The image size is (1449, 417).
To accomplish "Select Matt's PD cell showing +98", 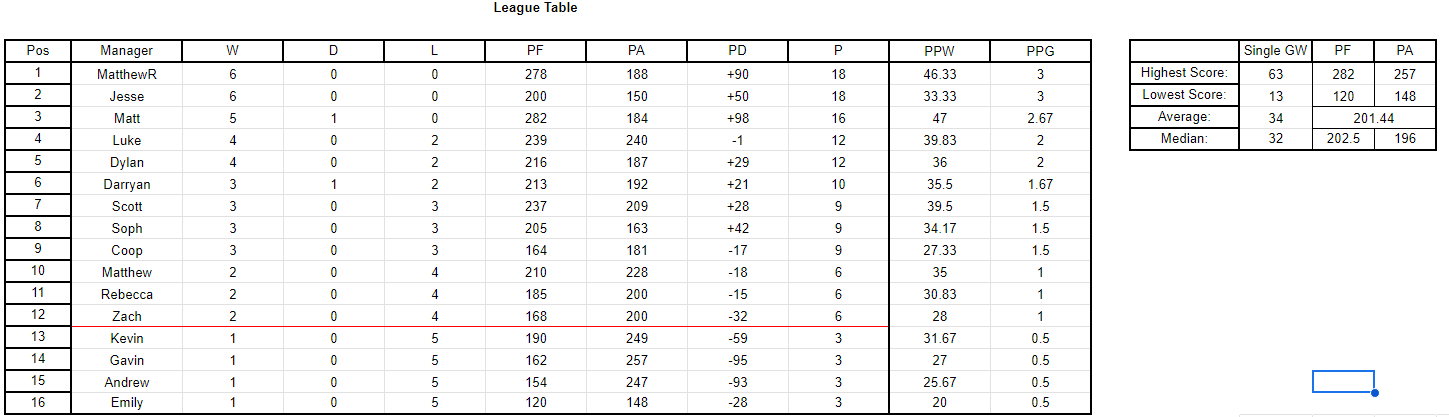I will 737,118.
